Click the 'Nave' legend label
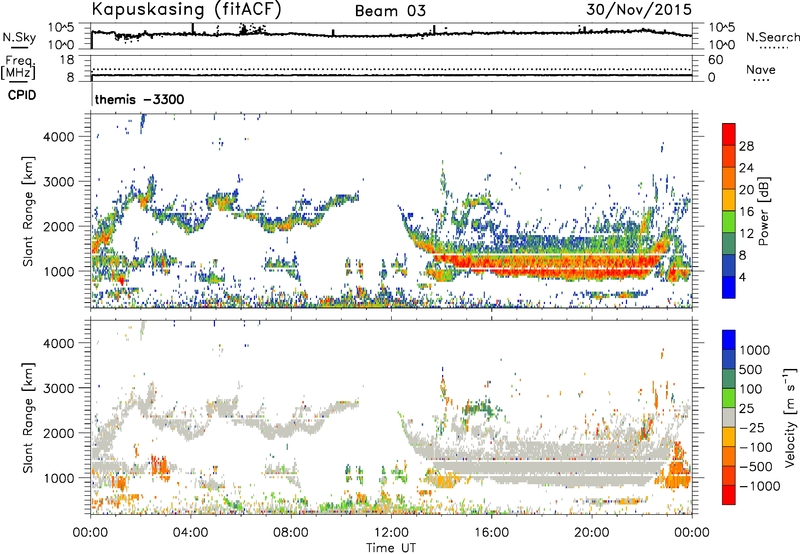Image resolution: width=800 pixels, height=554 pixels. [x=761, y=69]
